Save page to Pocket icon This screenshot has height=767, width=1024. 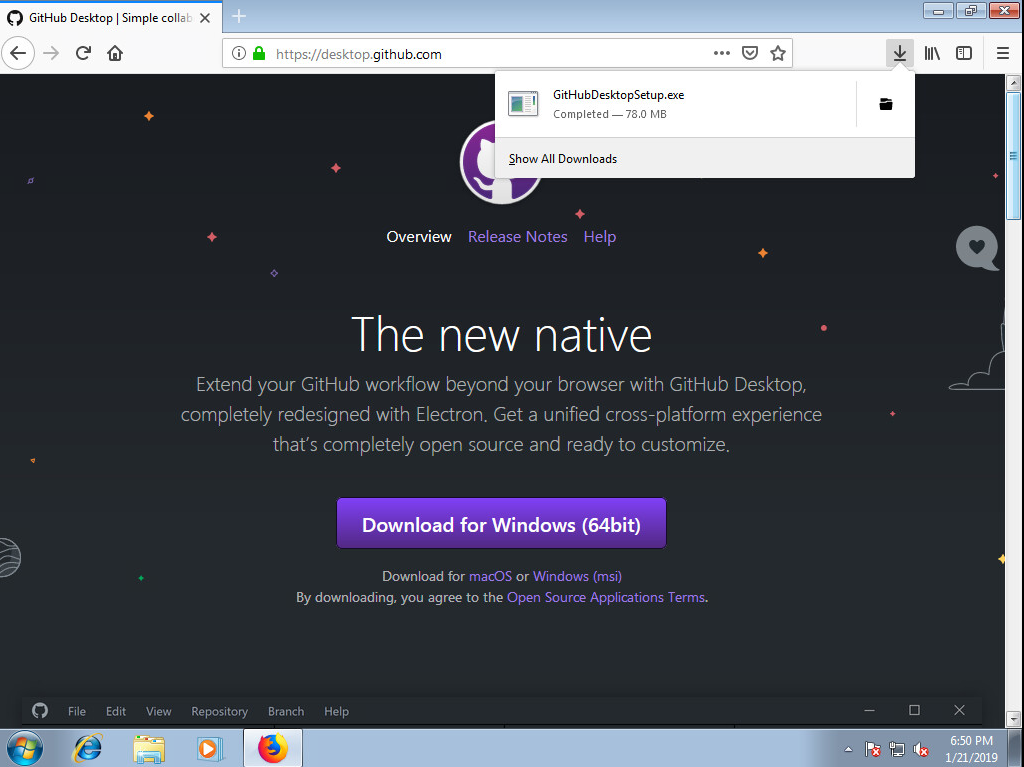pyautogui.click(x=750, y=54)
